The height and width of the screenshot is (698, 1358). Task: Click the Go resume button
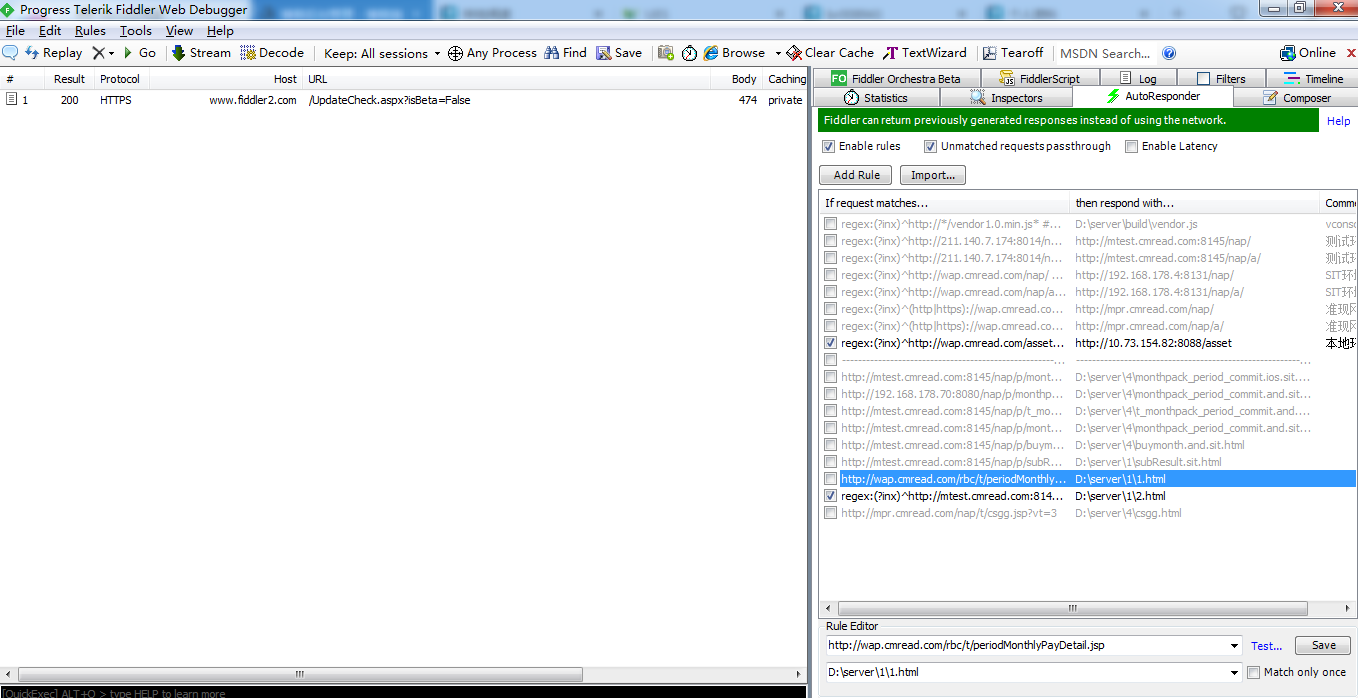(x=139, y=53)
